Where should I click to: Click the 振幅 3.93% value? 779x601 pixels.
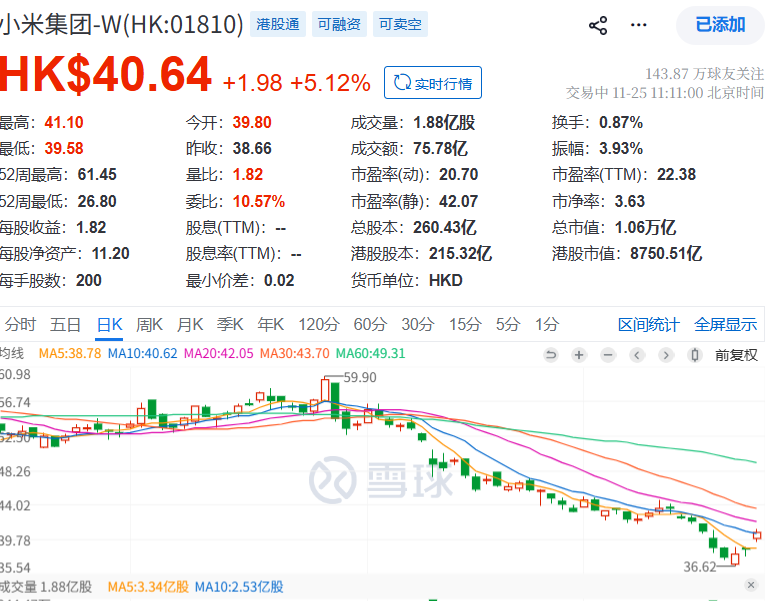tap(621, 148)
